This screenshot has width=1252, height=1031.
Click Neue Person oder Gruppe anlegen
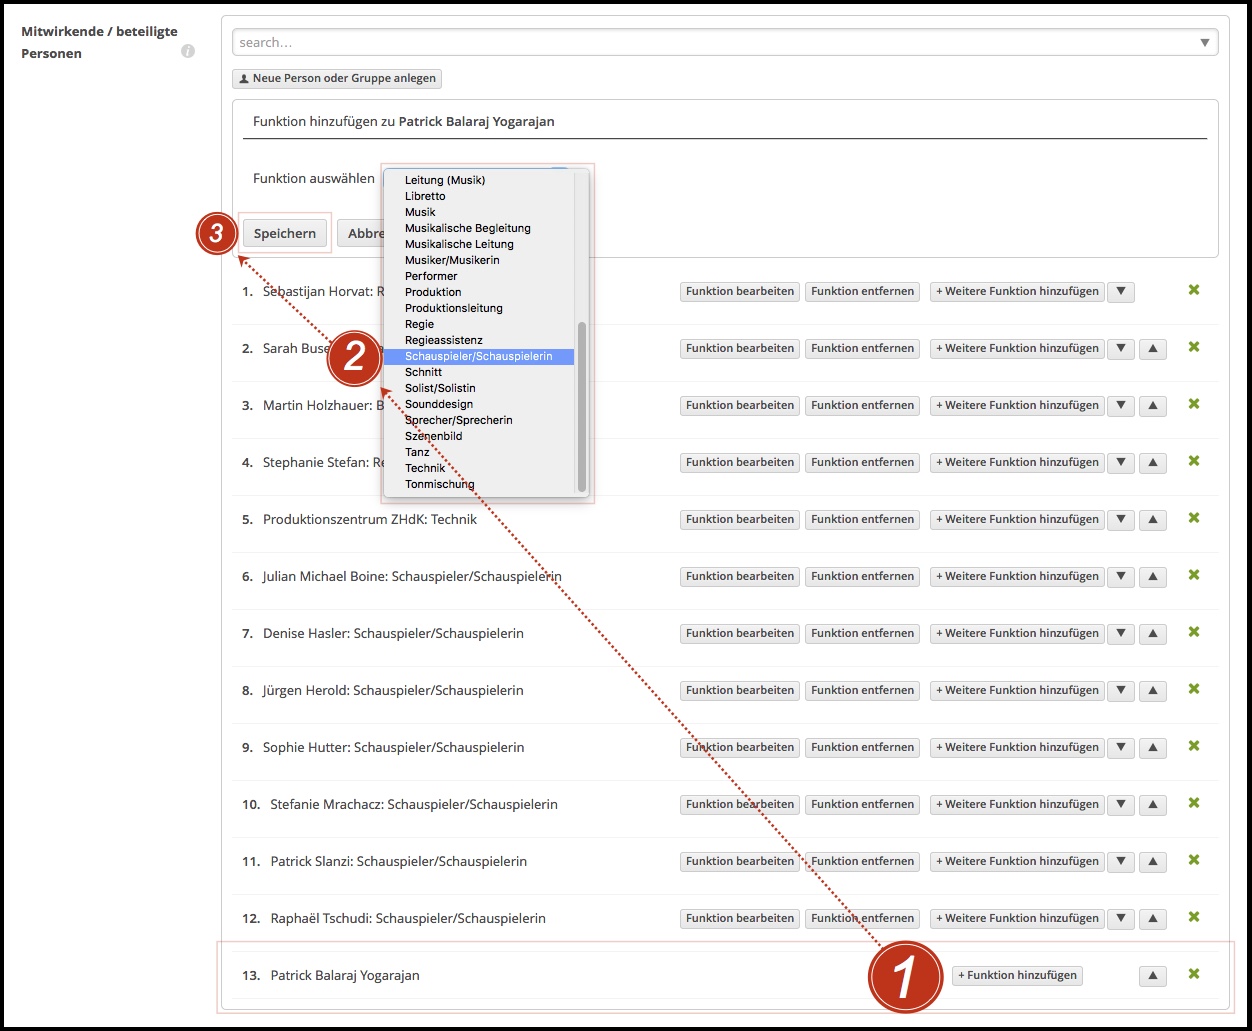[x=336, y=79]
